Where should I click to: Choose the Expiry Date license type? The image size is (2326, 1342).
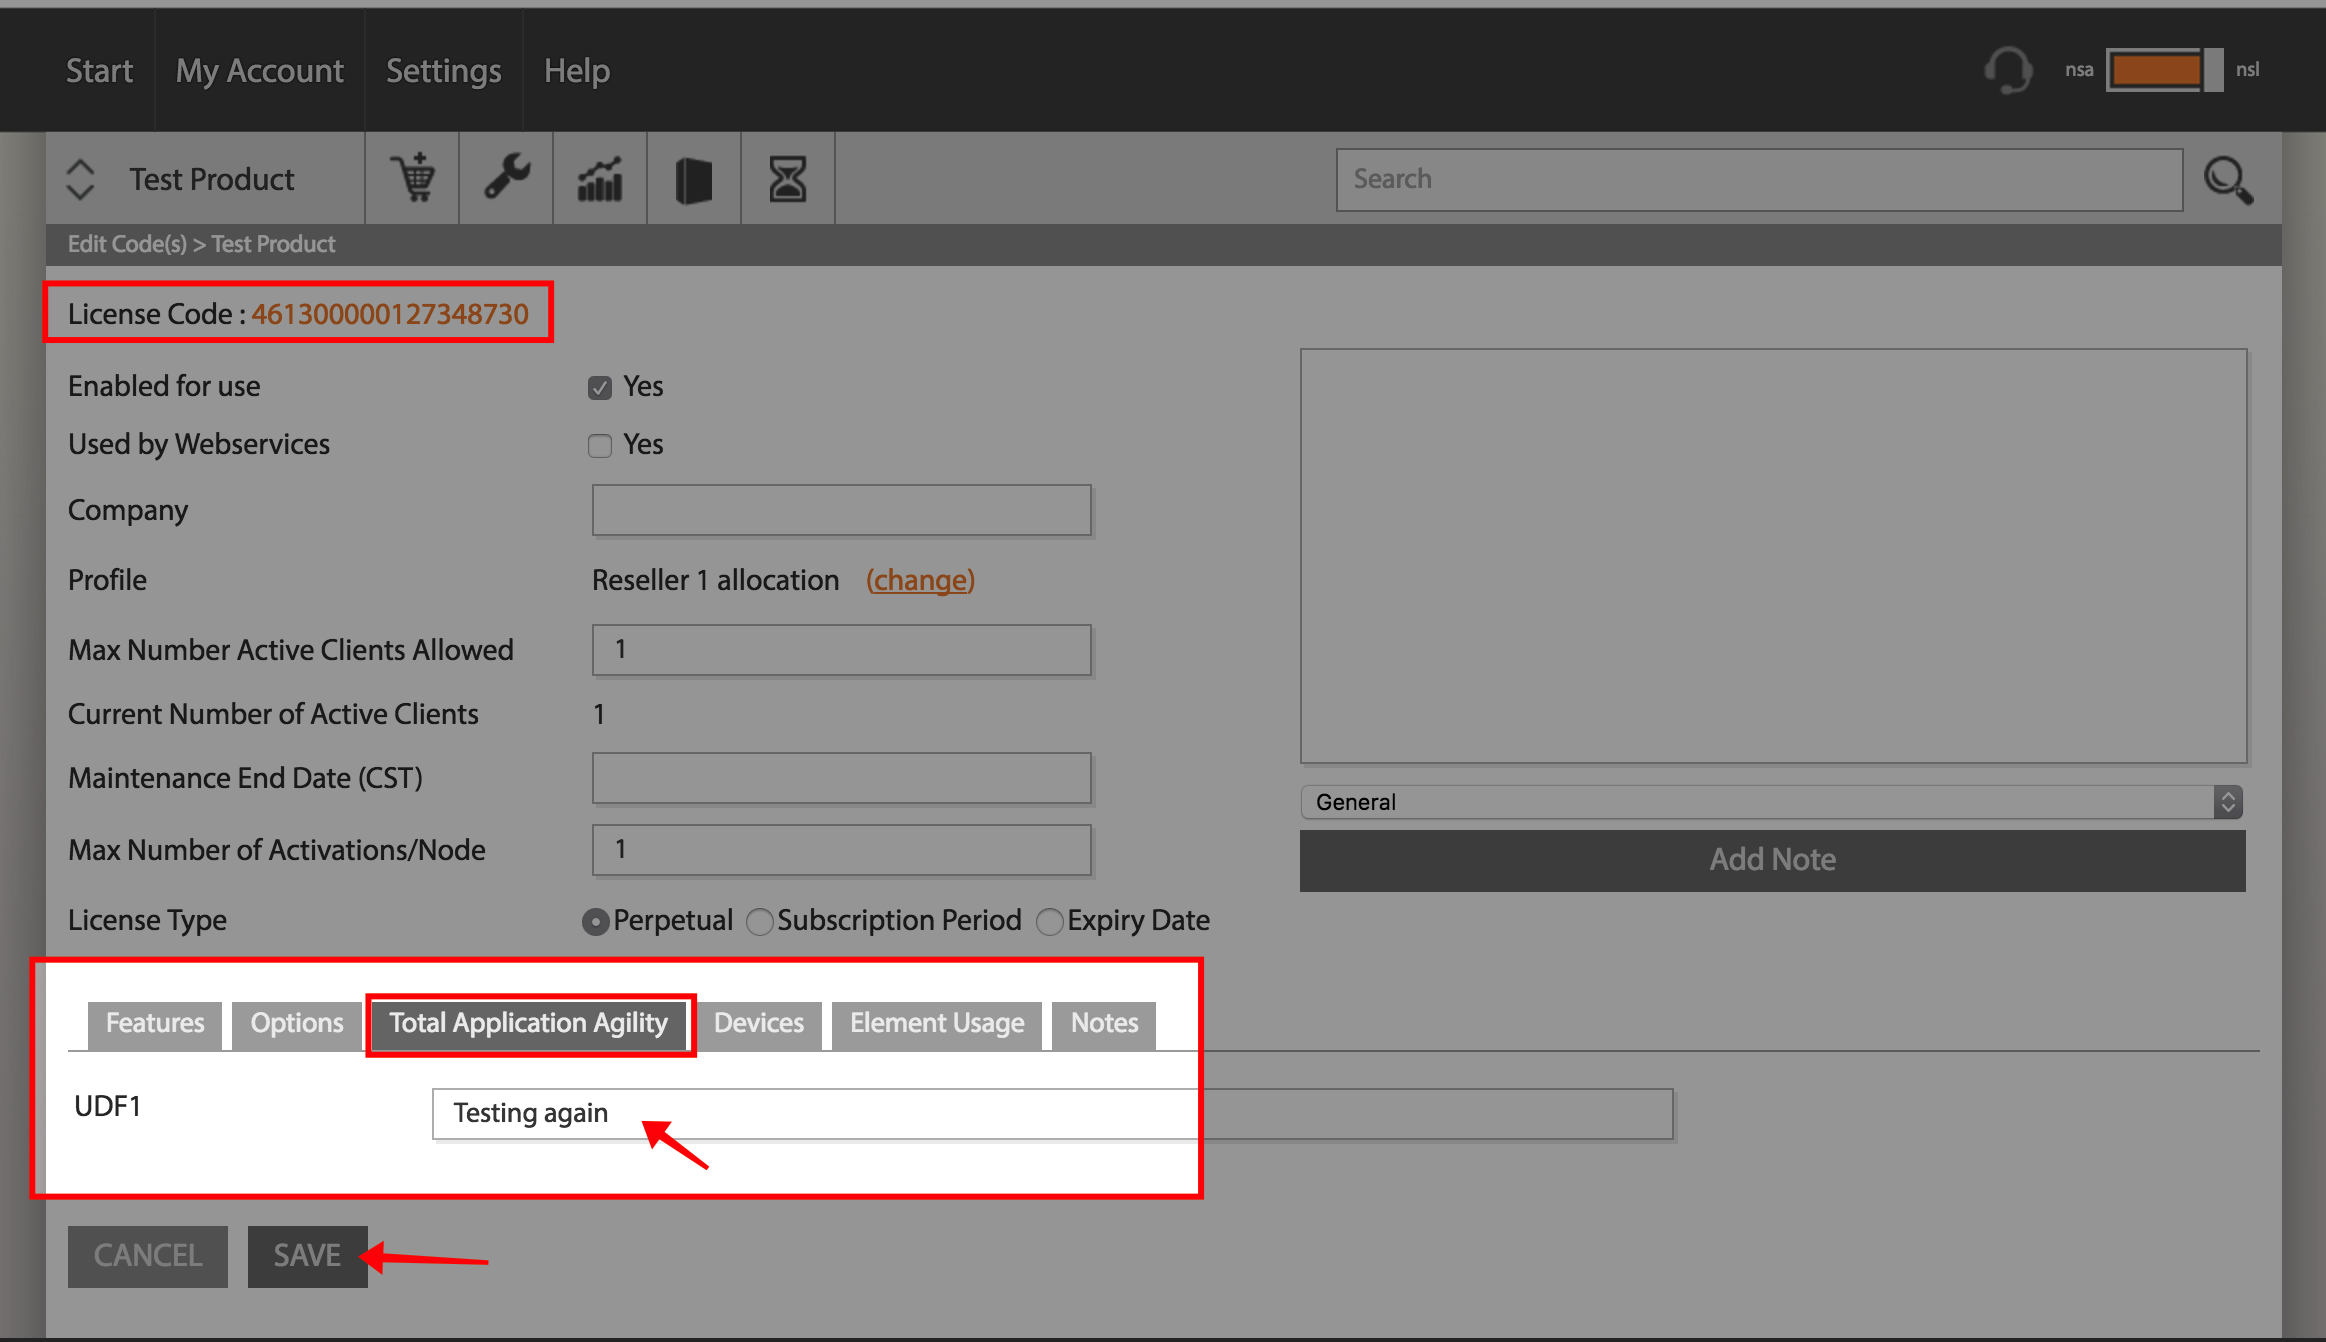[1050, 921]
